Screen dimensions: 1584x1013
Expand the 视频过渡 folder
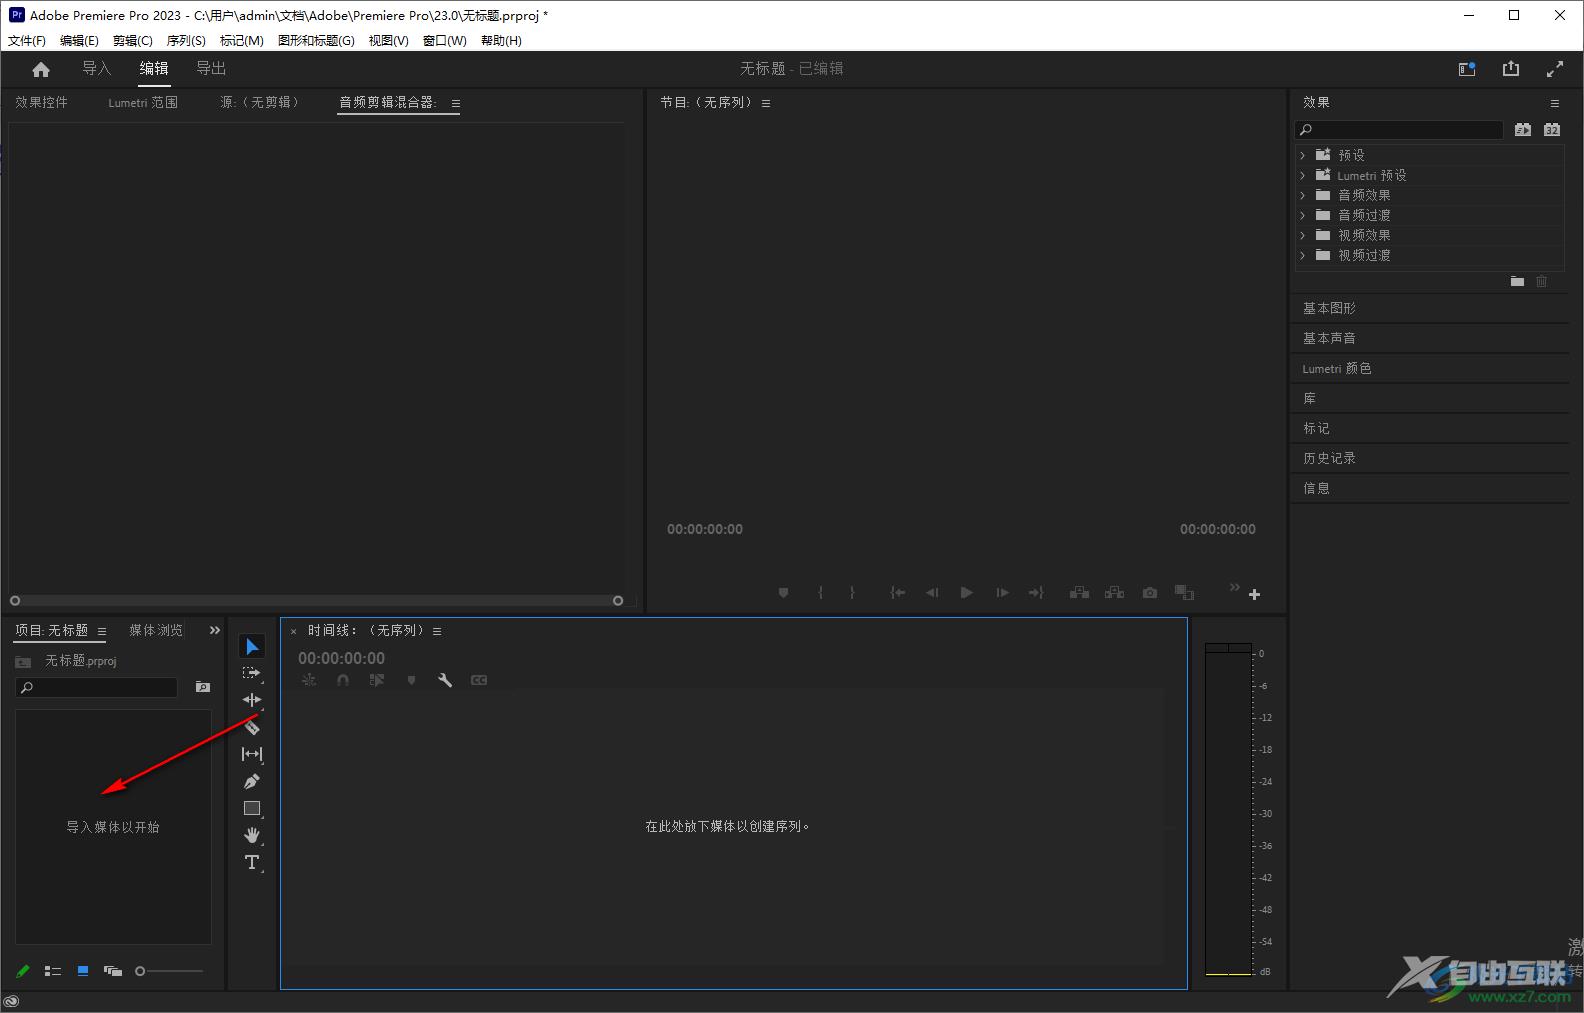(1303, 255)
